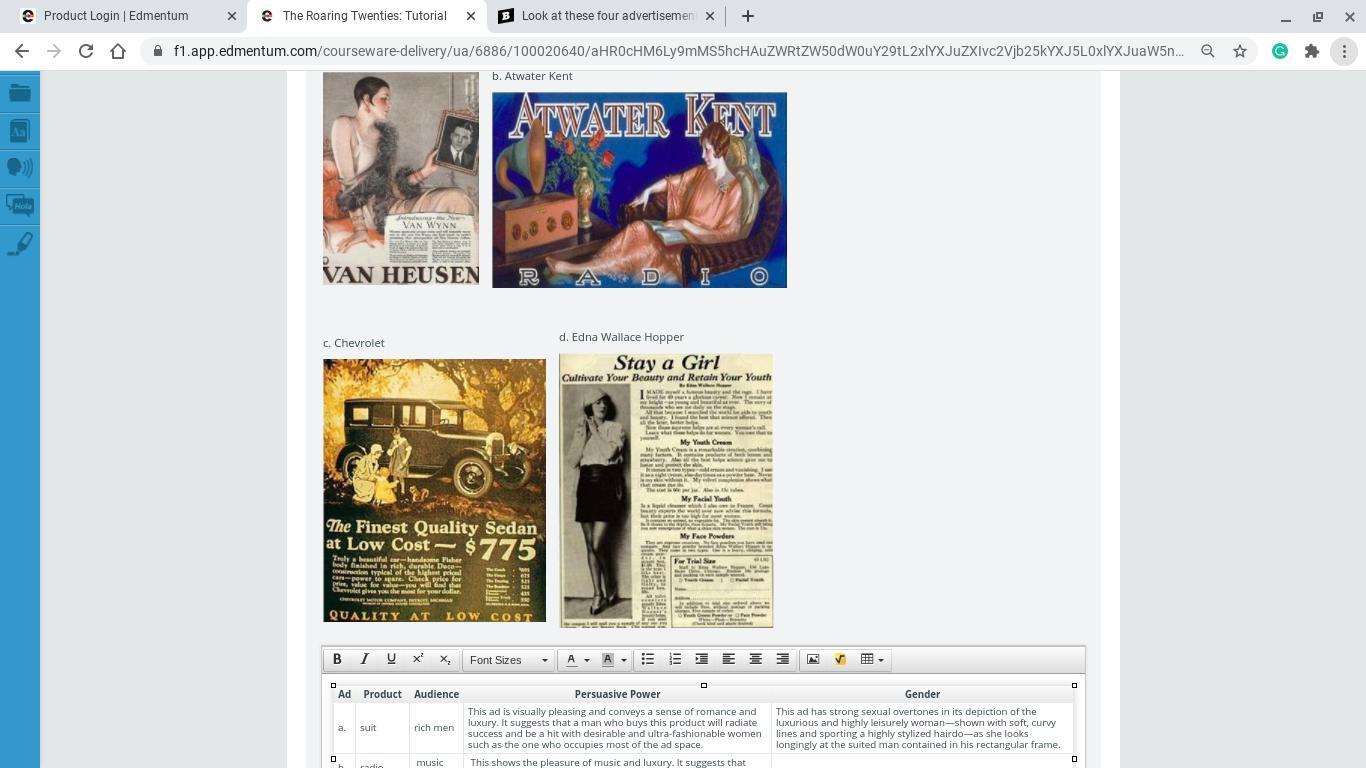This screenshot has height=768, width=1366.
Task: Center-align the text
Action: point(756,660)
